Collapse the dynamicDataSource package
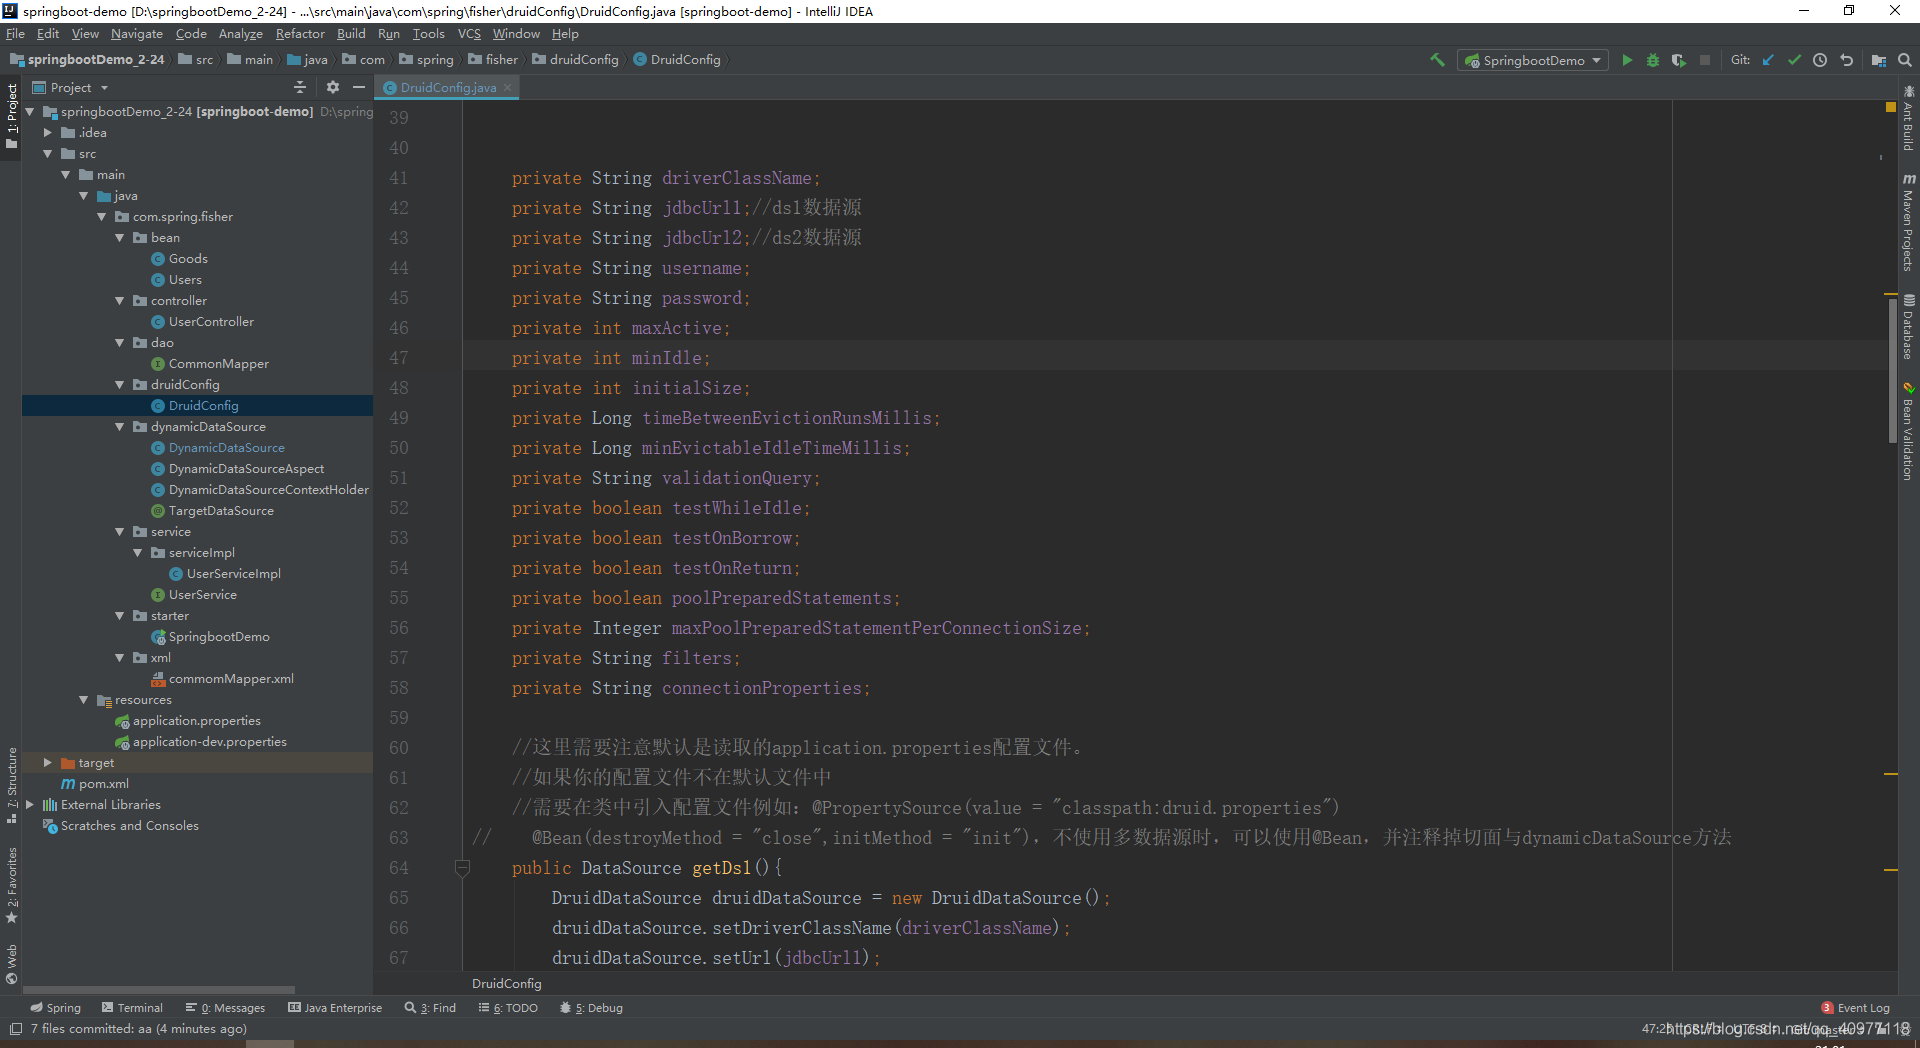Viewport: 1920px width, 1048px height. click(120, 426)
